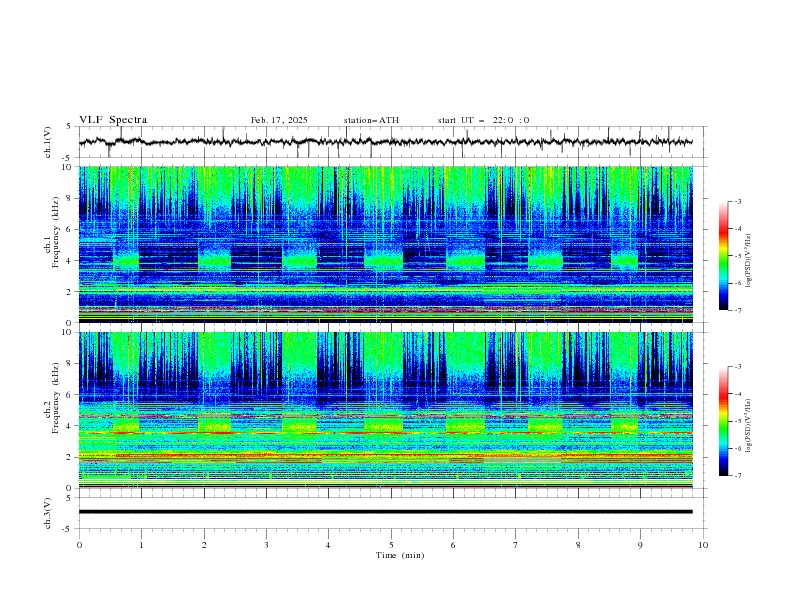Click the ch.1 spectrogram panel
Screen dimensions: 792x612
coord(386,244)
